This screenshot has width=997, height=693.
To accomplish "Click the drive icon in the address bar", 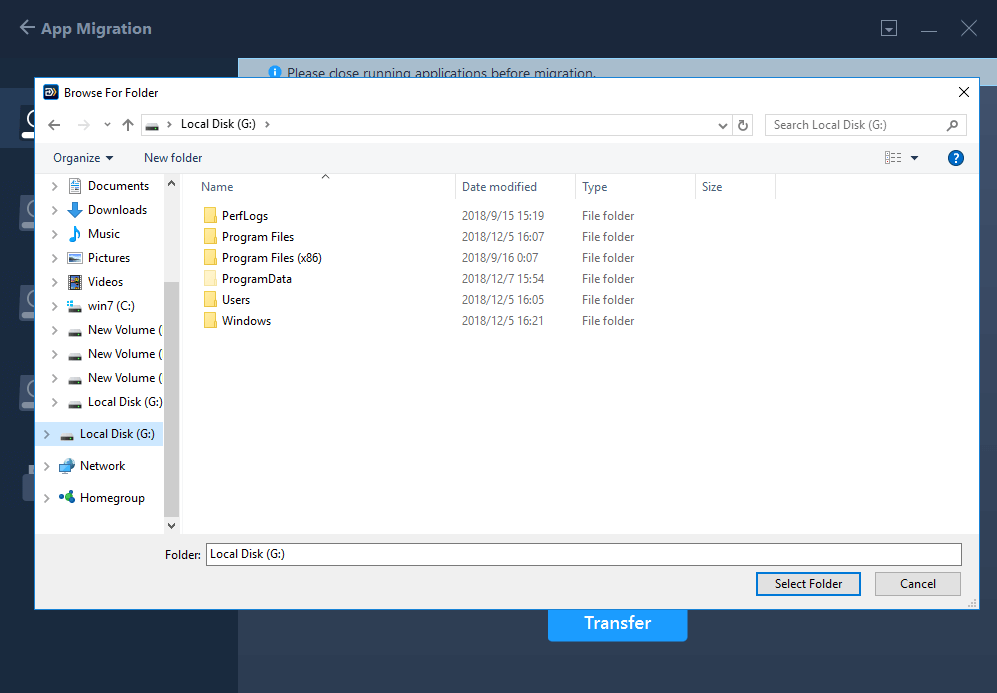I will pos(152,125).
